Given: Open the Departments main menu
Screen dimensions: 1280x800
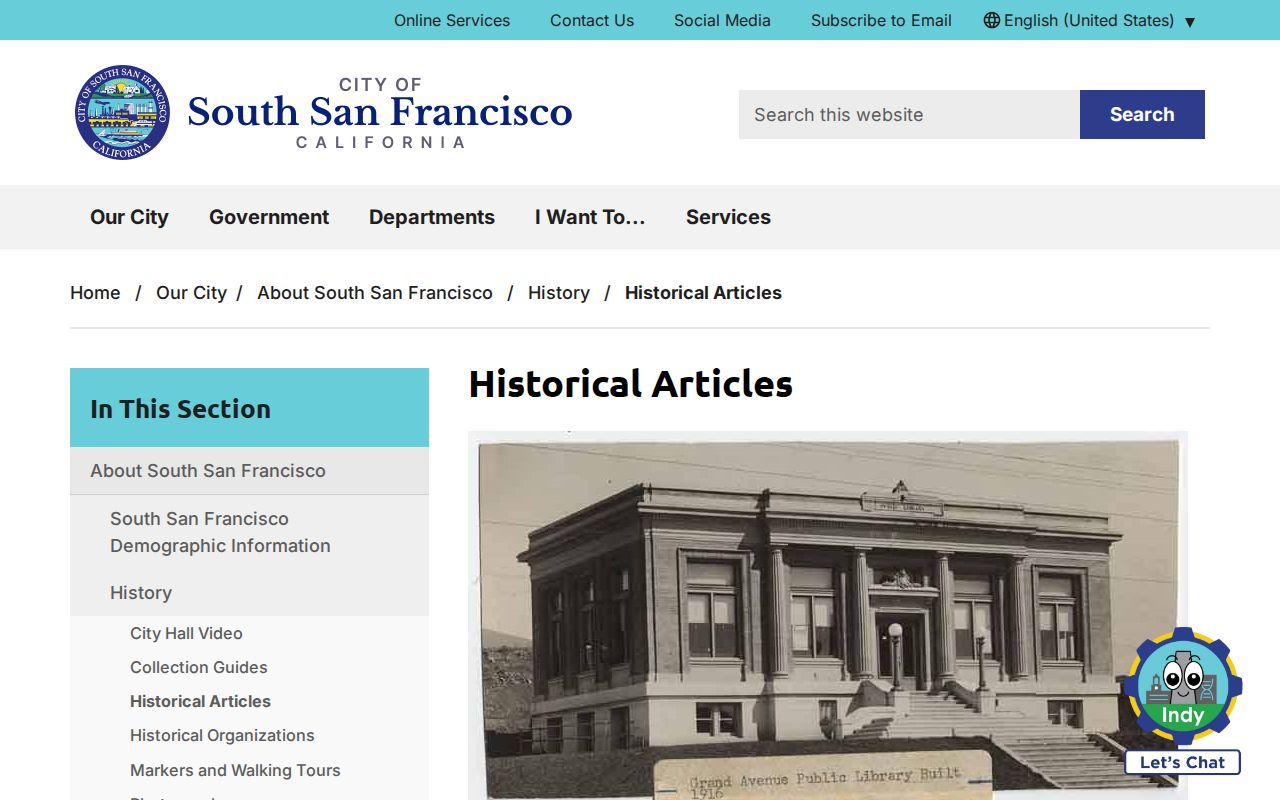Looking at the screenshot, I should tap(432, 217).
